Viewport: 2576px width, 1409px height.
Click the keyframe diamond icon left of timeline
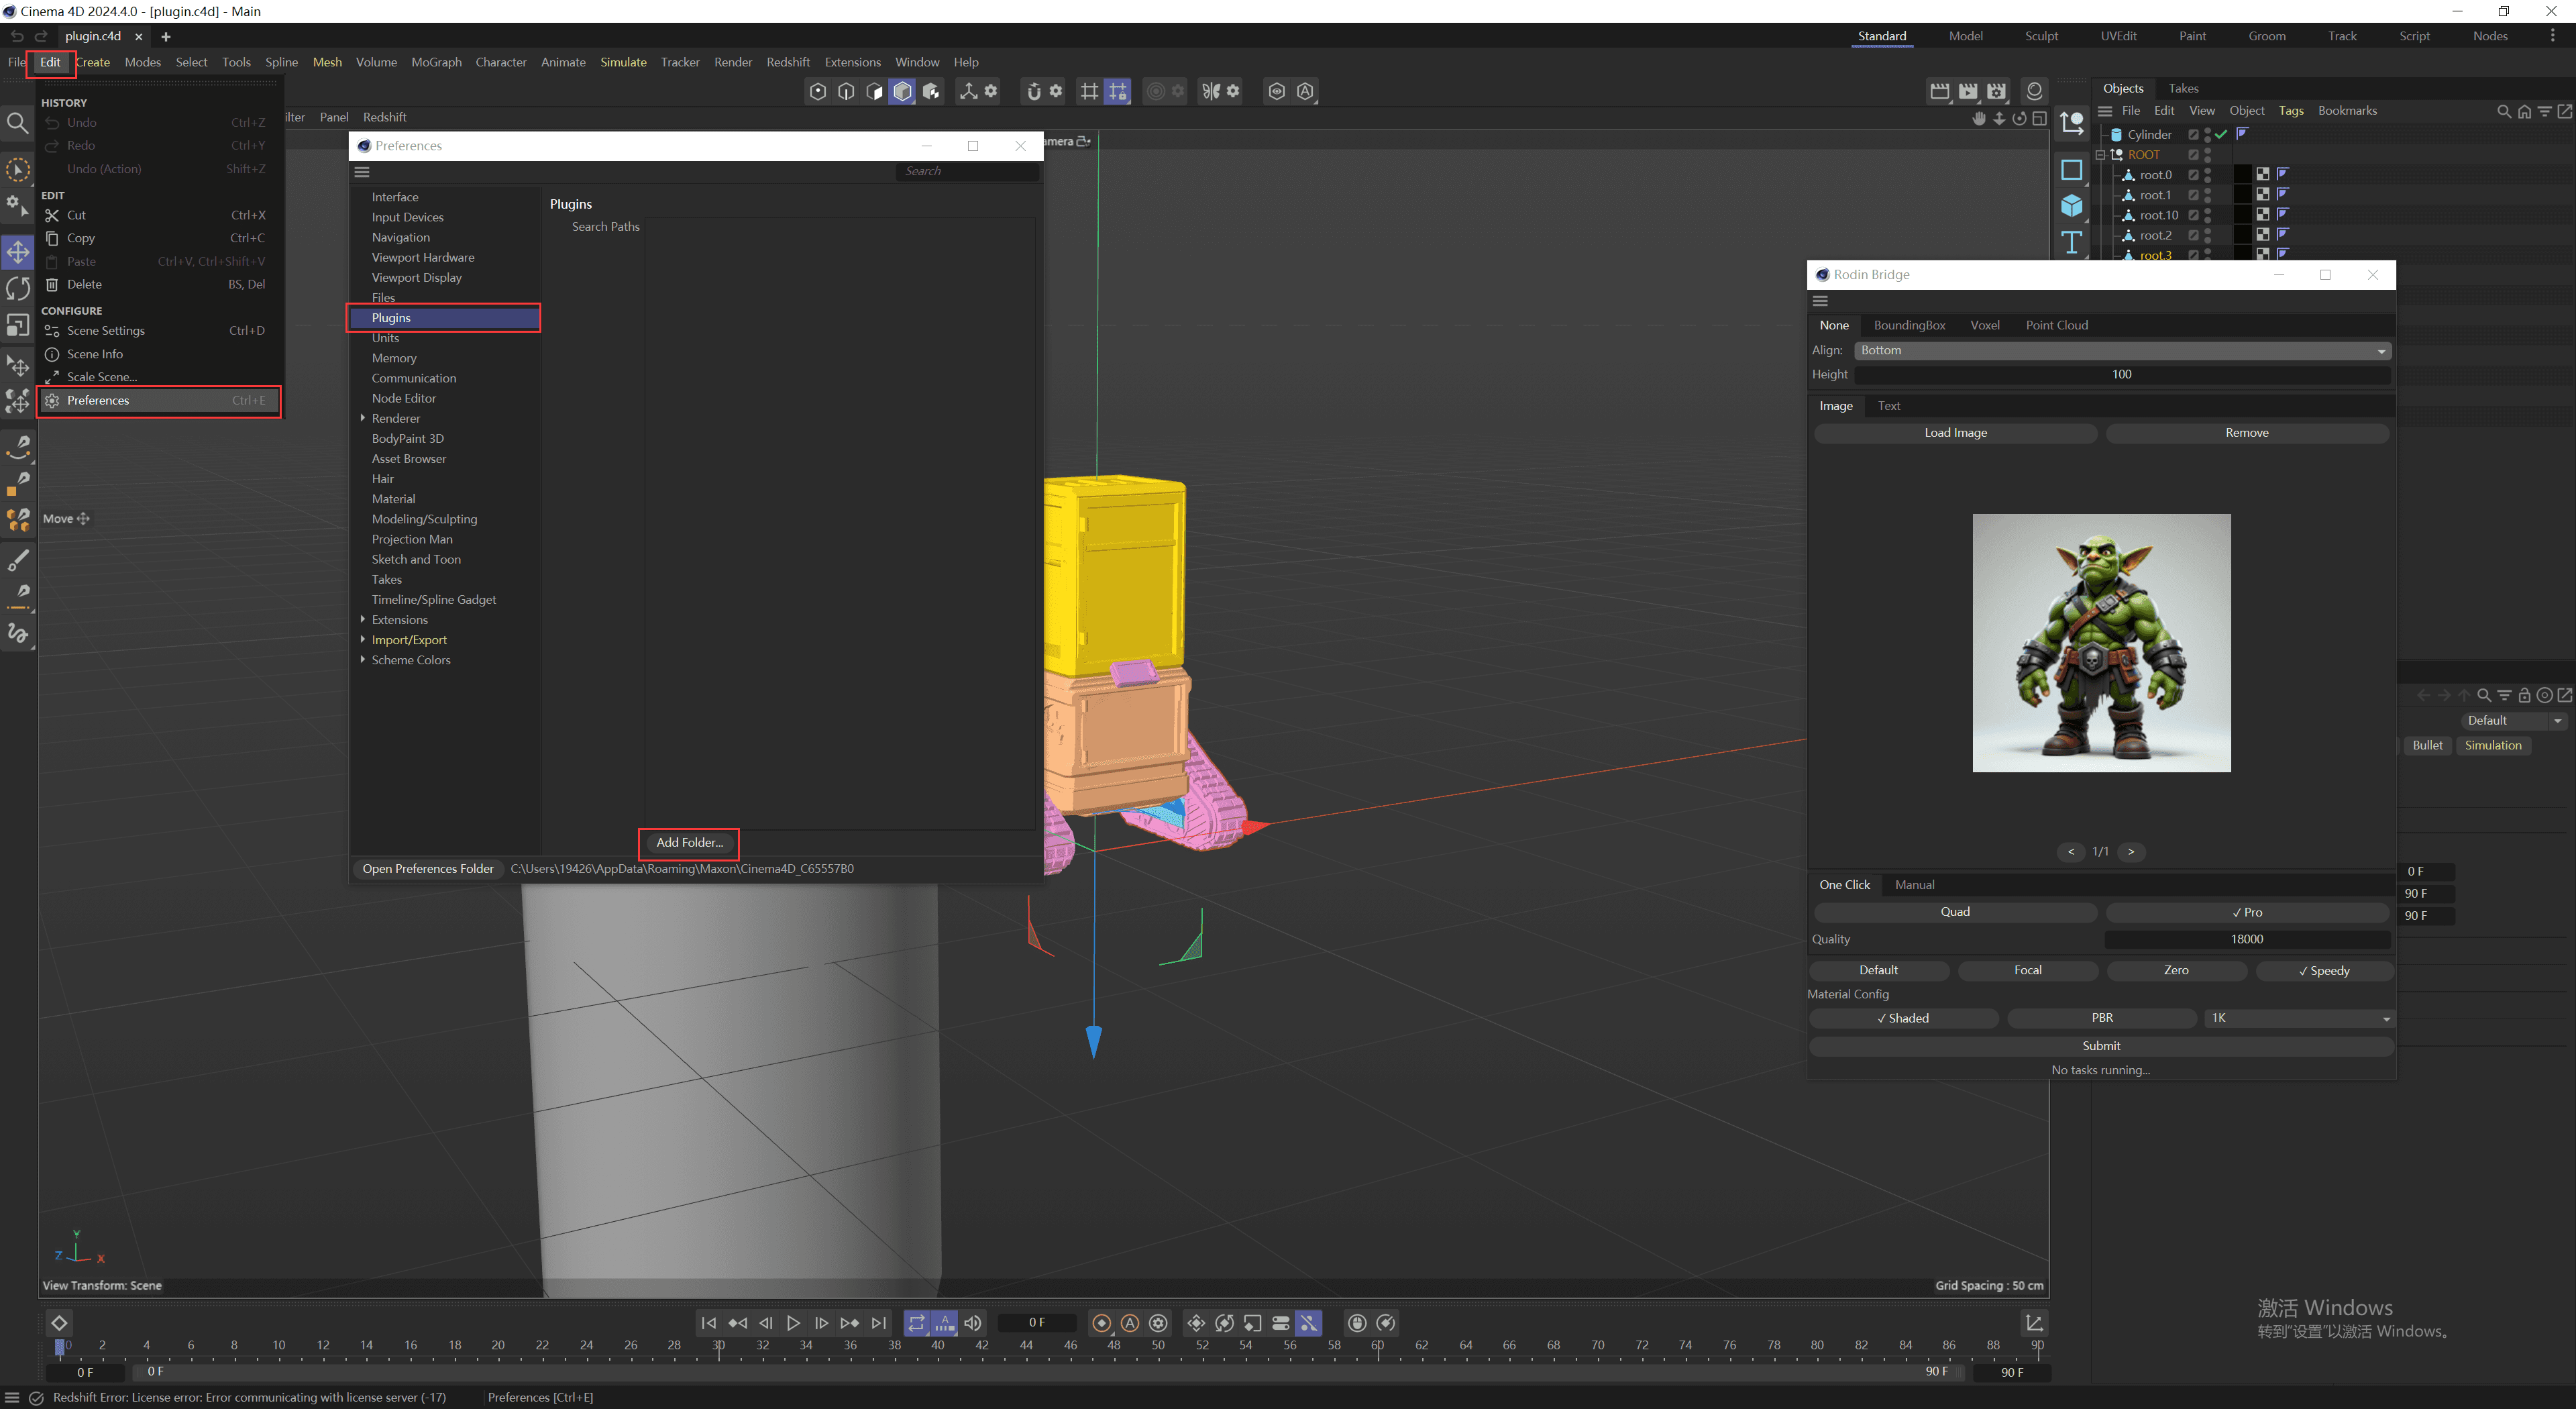(x=59, y=1323)
